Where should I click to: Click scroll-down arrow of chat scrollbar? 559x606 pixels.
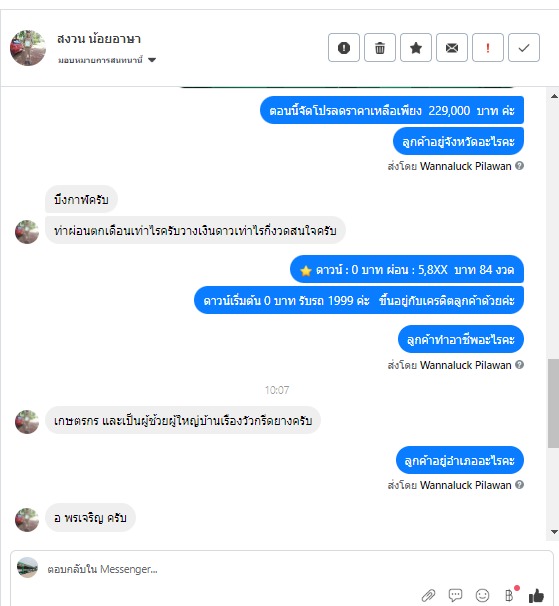click(x=554, y=532)
